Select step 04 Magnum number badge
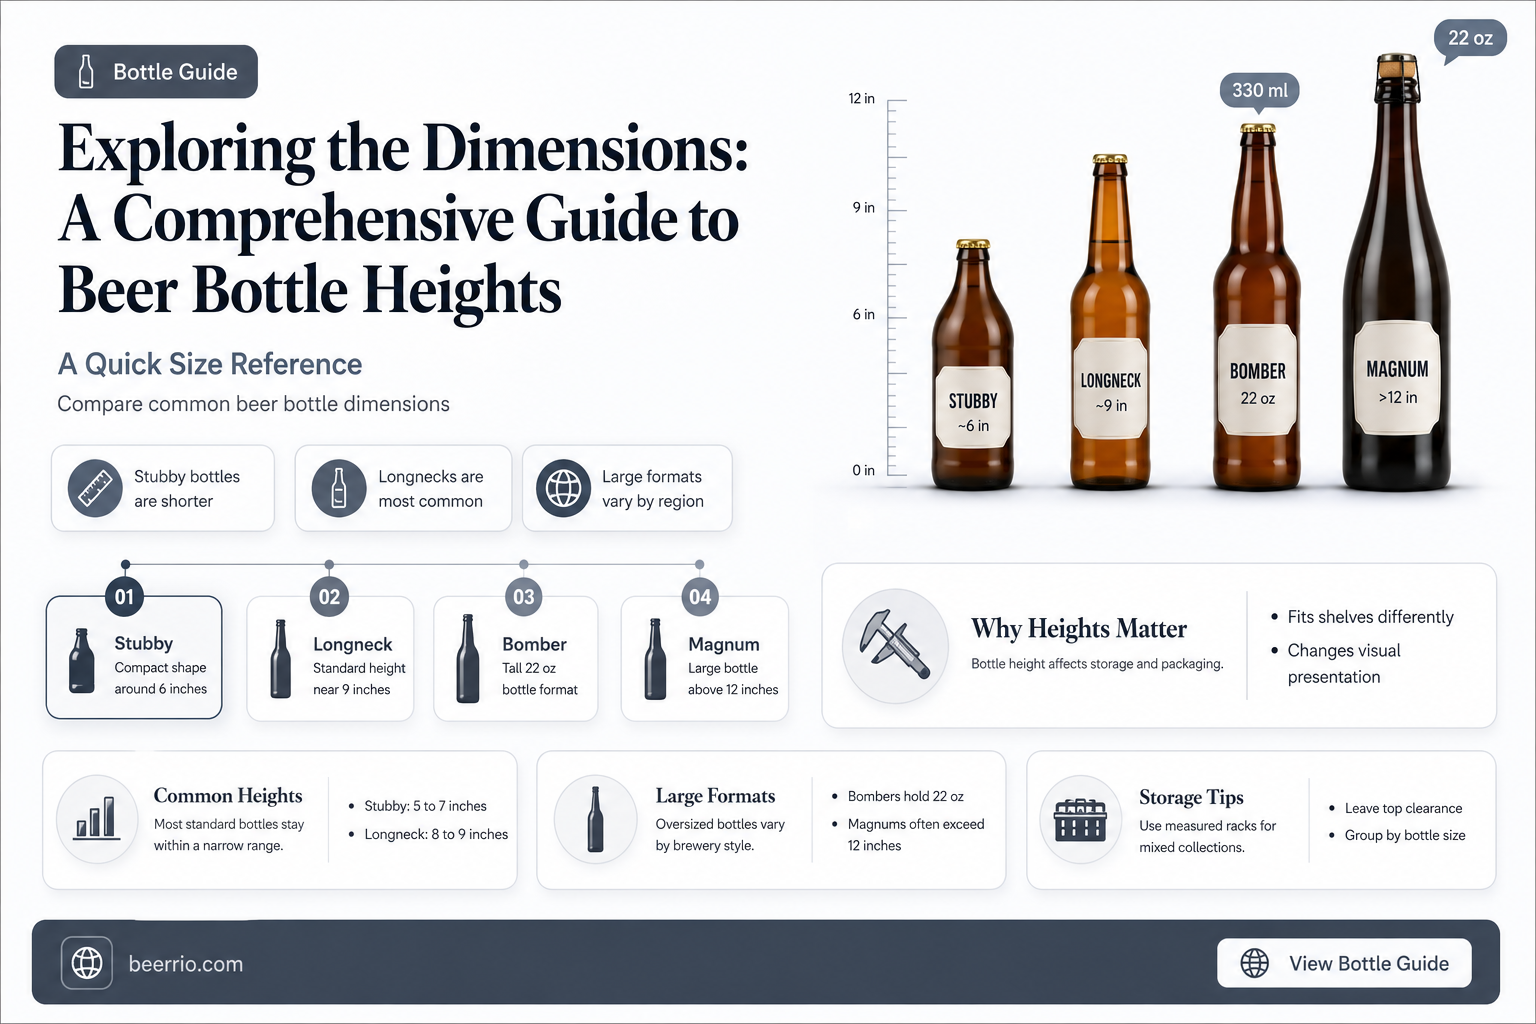Viewport: 1536px width, 1024px height. (700, 597)
